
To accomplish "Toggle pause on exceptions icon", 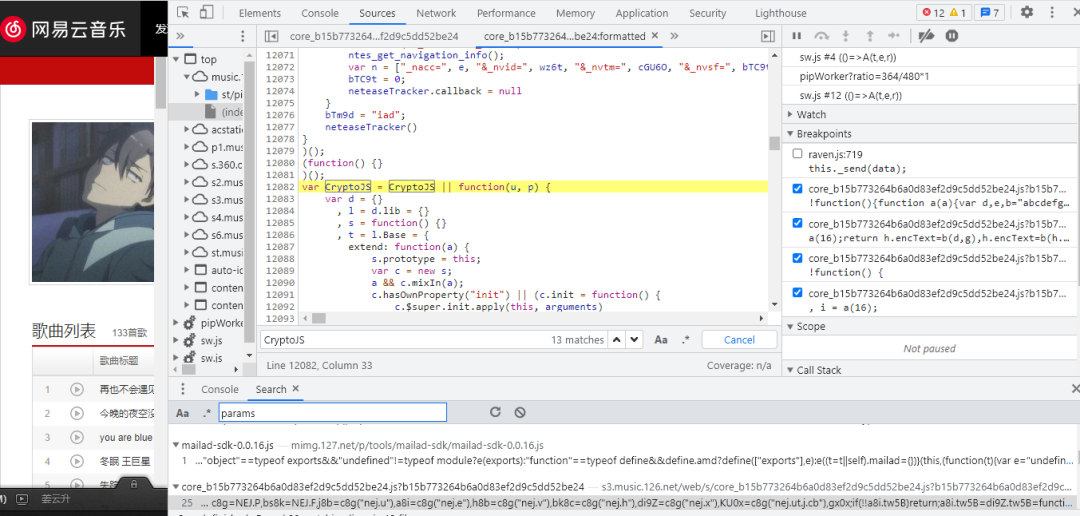I will coord(951,36).
